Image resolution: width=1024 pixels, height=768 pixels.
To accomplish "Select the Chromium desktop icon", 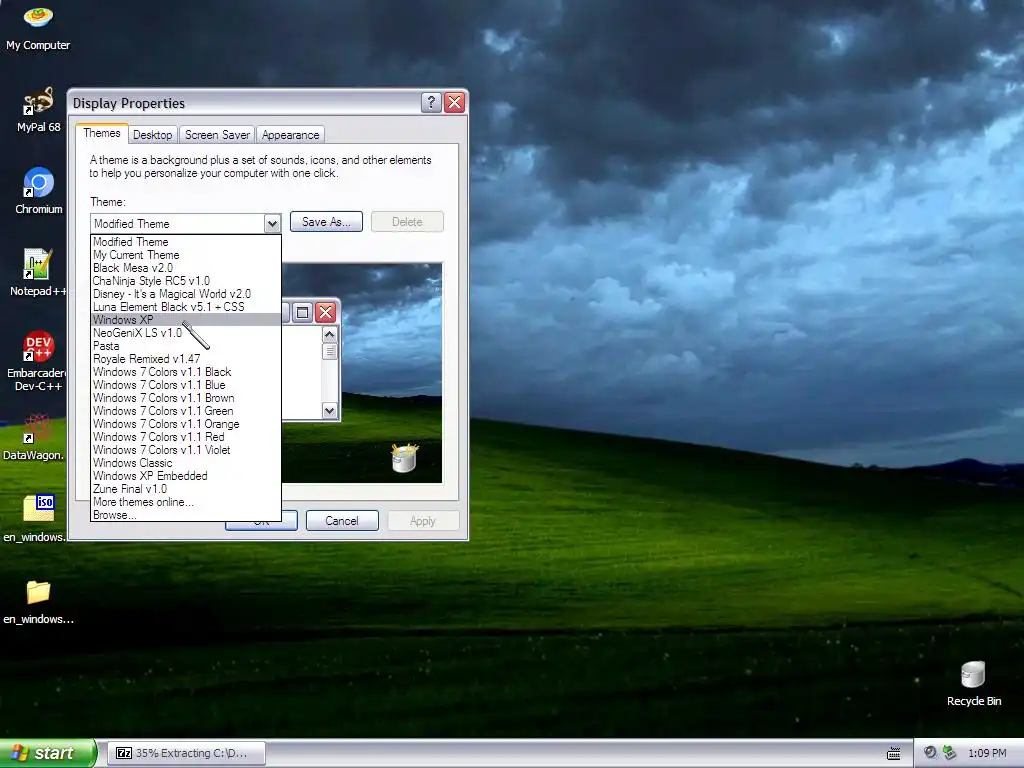I will click(x=39, y=191).
